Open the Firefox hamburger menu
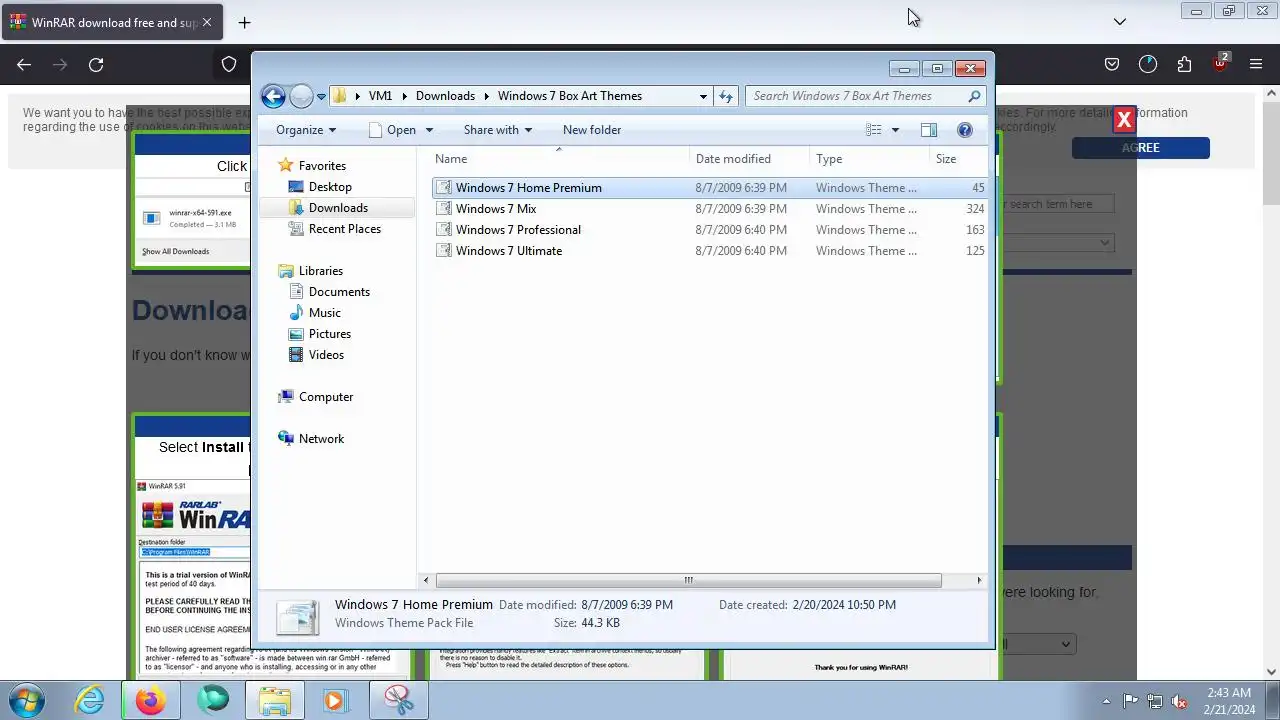 [1256, 65]
